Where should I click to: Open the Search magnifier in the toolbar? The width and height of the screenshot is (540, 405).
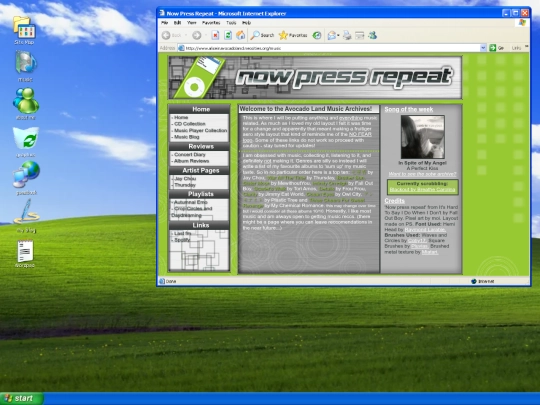click(x=262, y=35)
